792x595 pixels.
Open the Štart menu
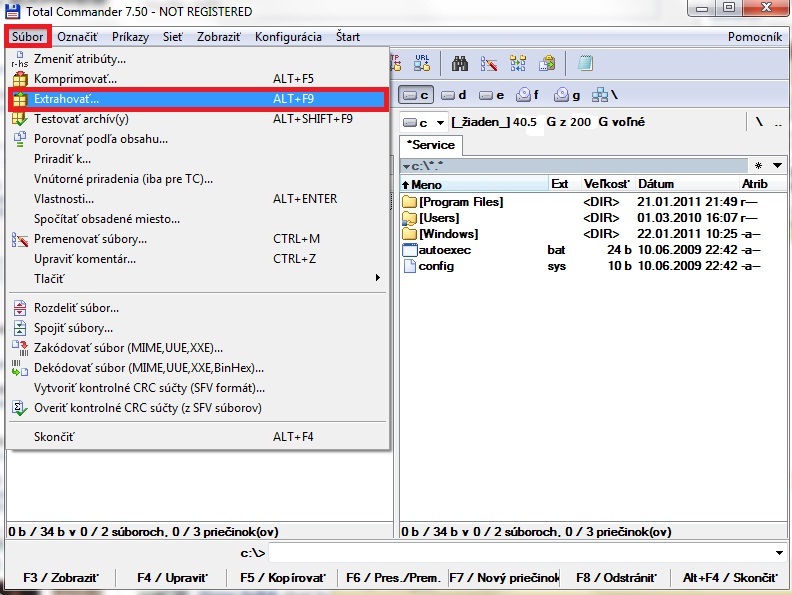pyautogui.click(x=348, y=37)
